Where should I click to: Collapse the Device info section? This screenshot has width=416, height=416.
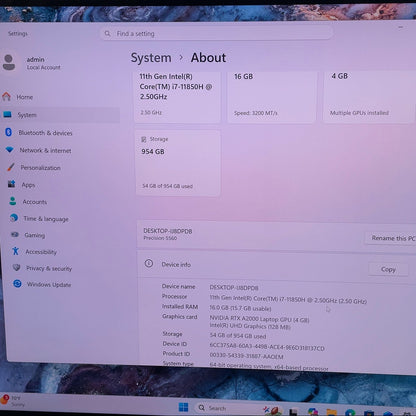(x=277, y=265)
